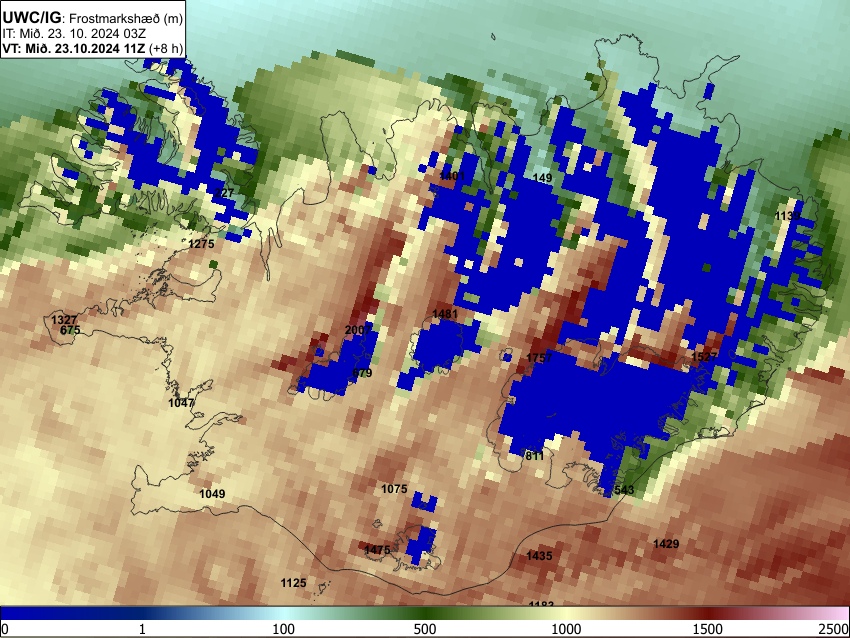This screenshot has height=638, width=850.
Task: Click the map value 675
Action: click(x=70, y=330)
